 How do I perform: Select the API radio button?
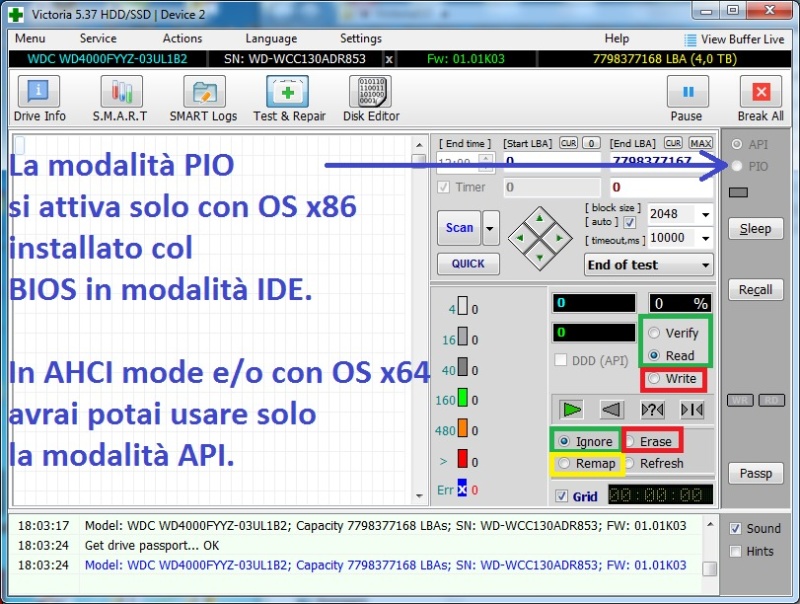(737, 144)
